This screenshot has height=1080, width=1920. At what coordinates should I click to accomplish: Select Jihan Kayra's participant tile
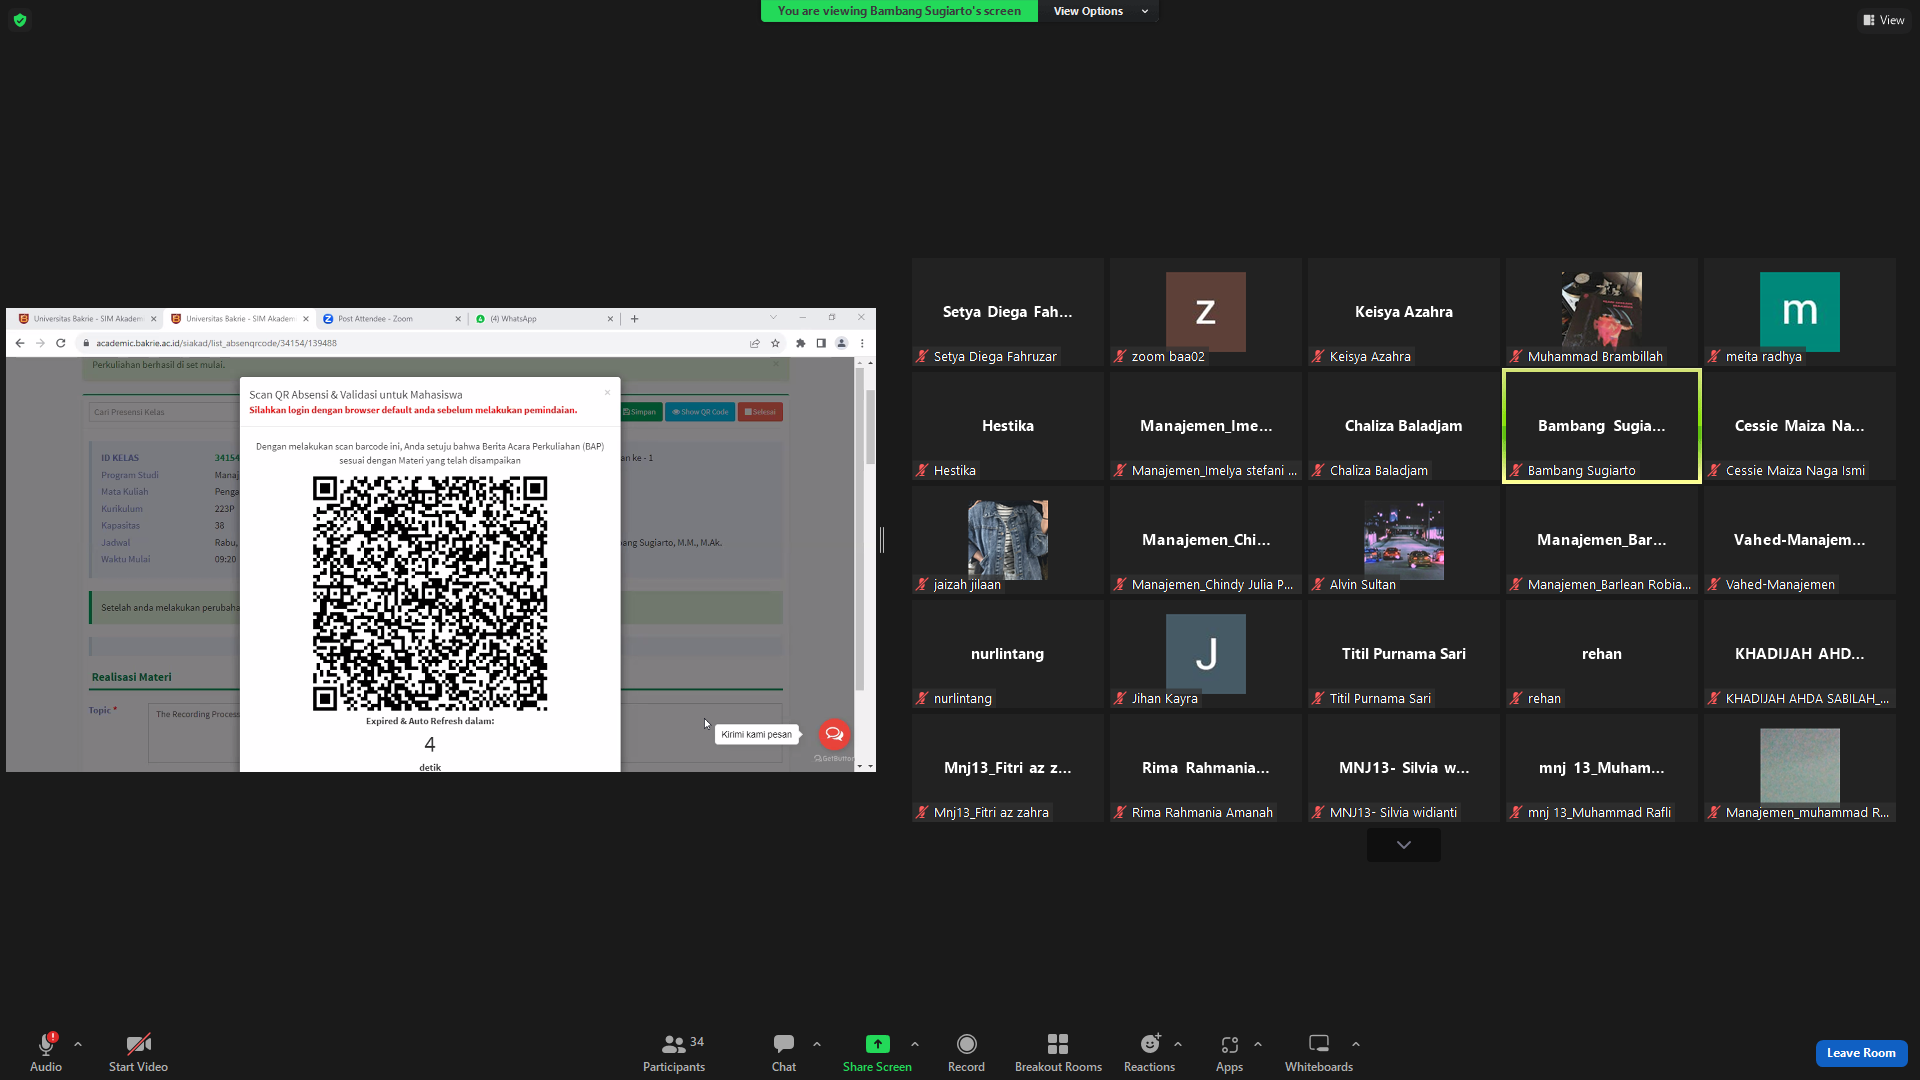pyautogui.click(x=1206, y=654)
